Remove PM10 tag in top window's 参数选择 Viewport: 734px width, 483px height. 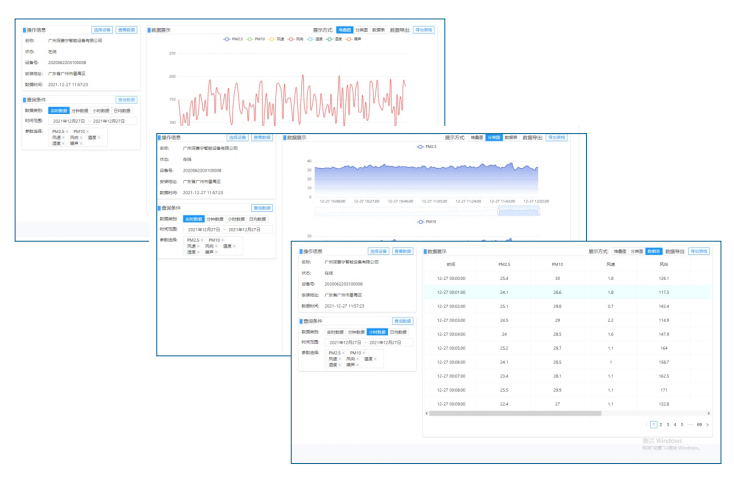89,131
